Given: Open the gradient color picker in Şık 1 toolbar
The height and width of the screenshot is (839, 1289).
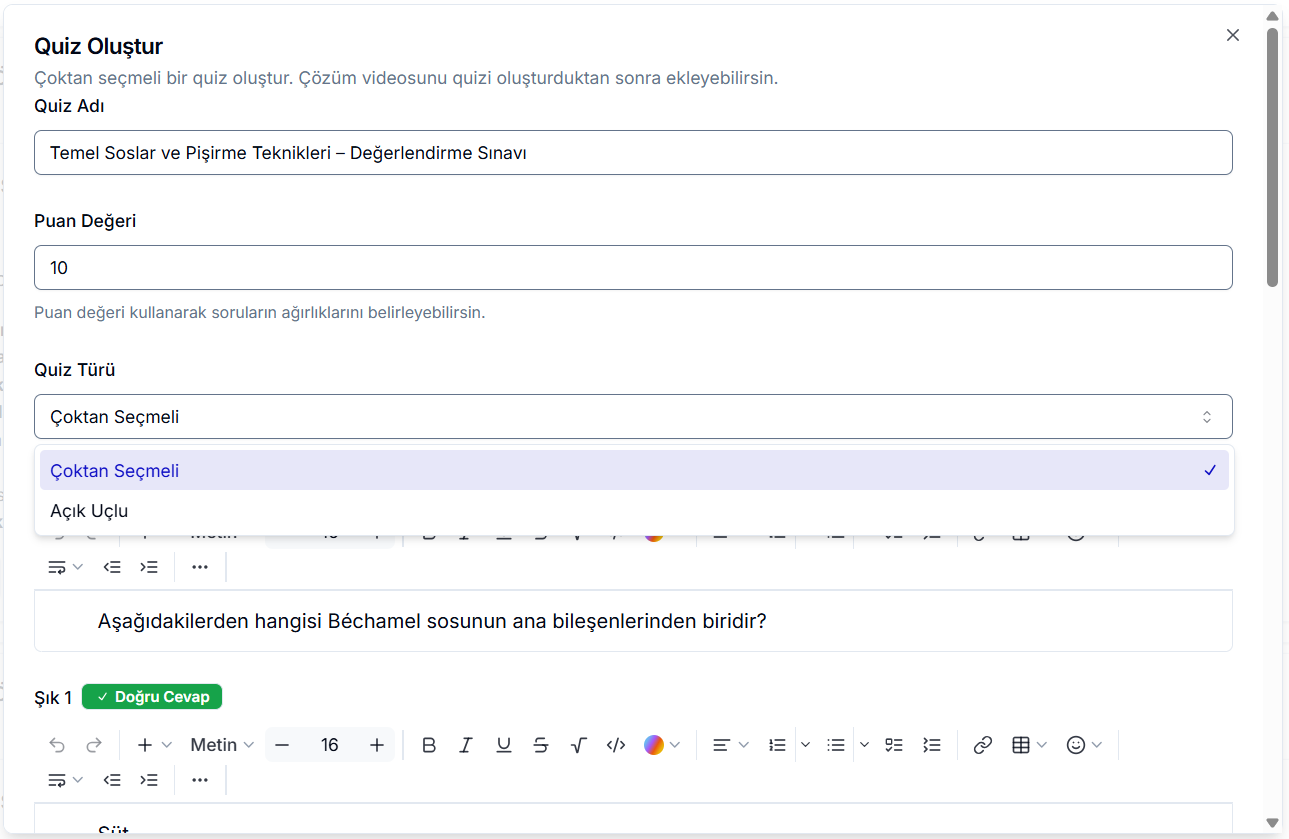Looking at the screenshot, I should pos(662,745).
